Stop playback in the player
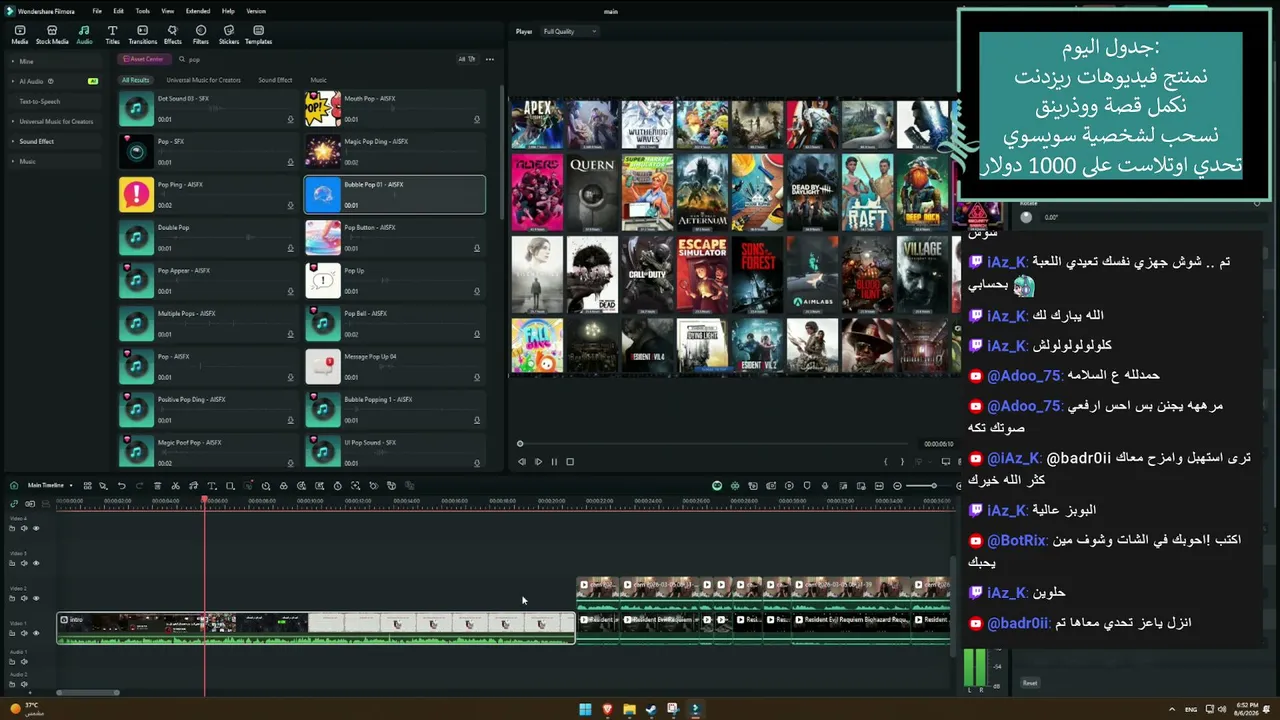This screenshot has width=1280, height=720. [x=570, y=462]
